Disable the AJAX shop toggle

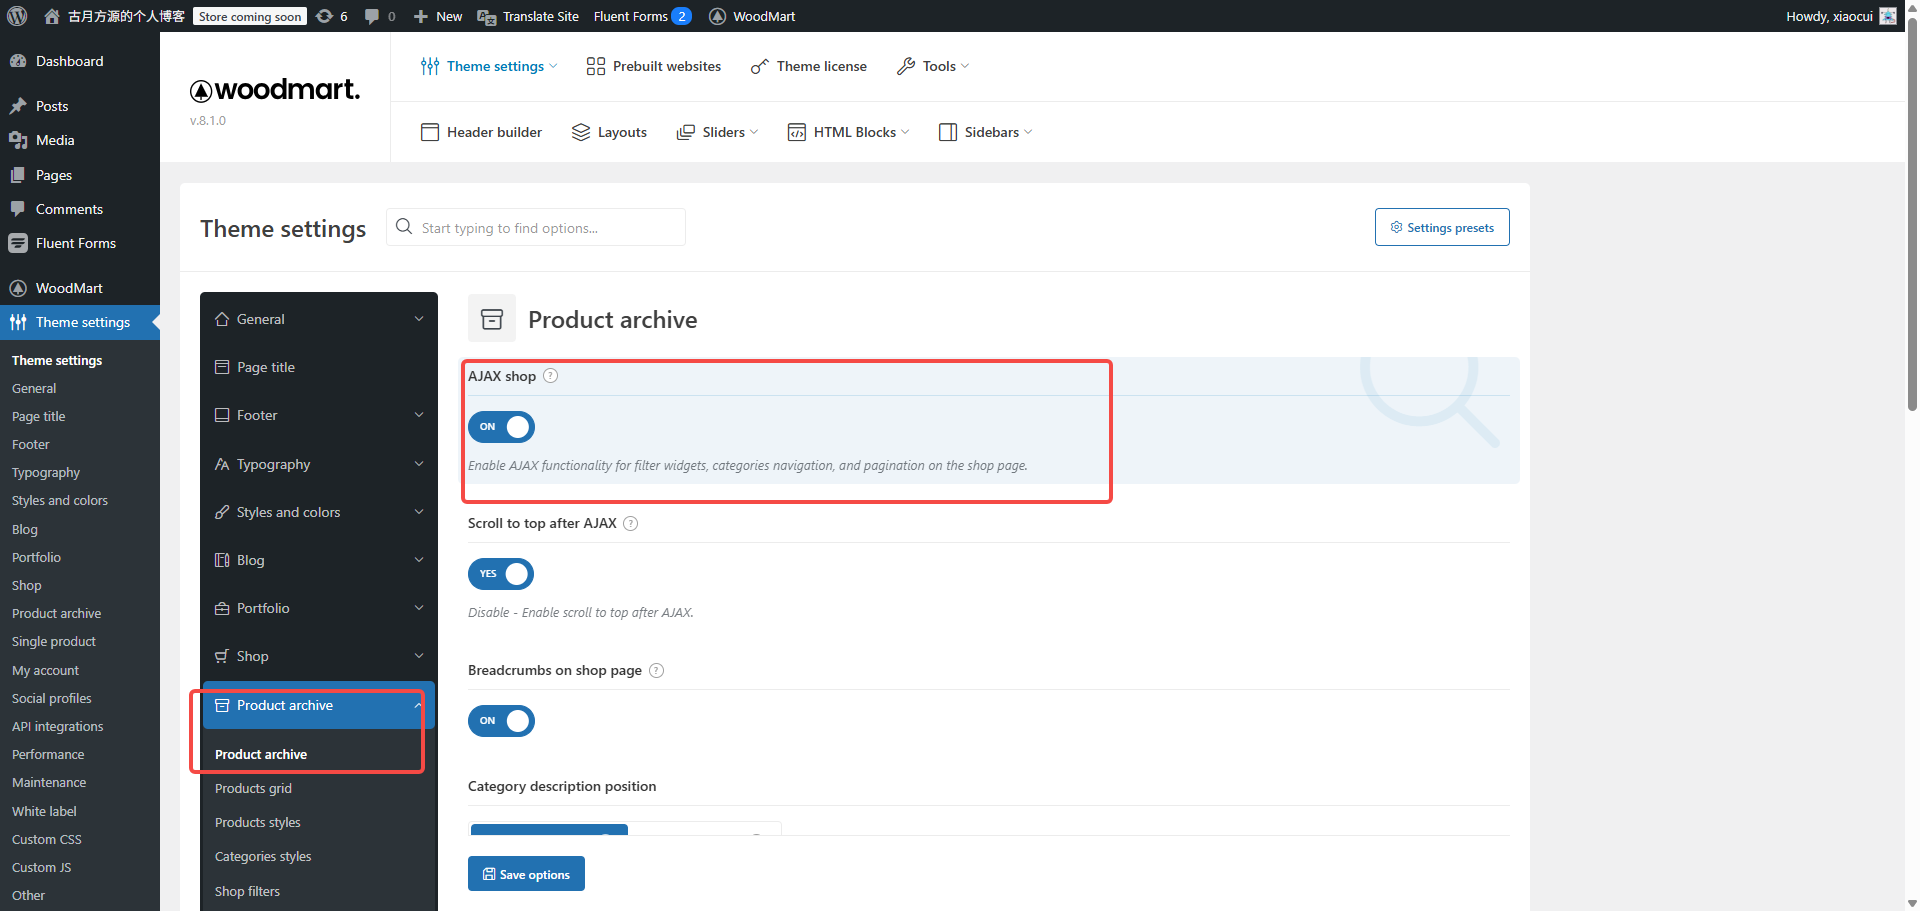click(501, 427)
